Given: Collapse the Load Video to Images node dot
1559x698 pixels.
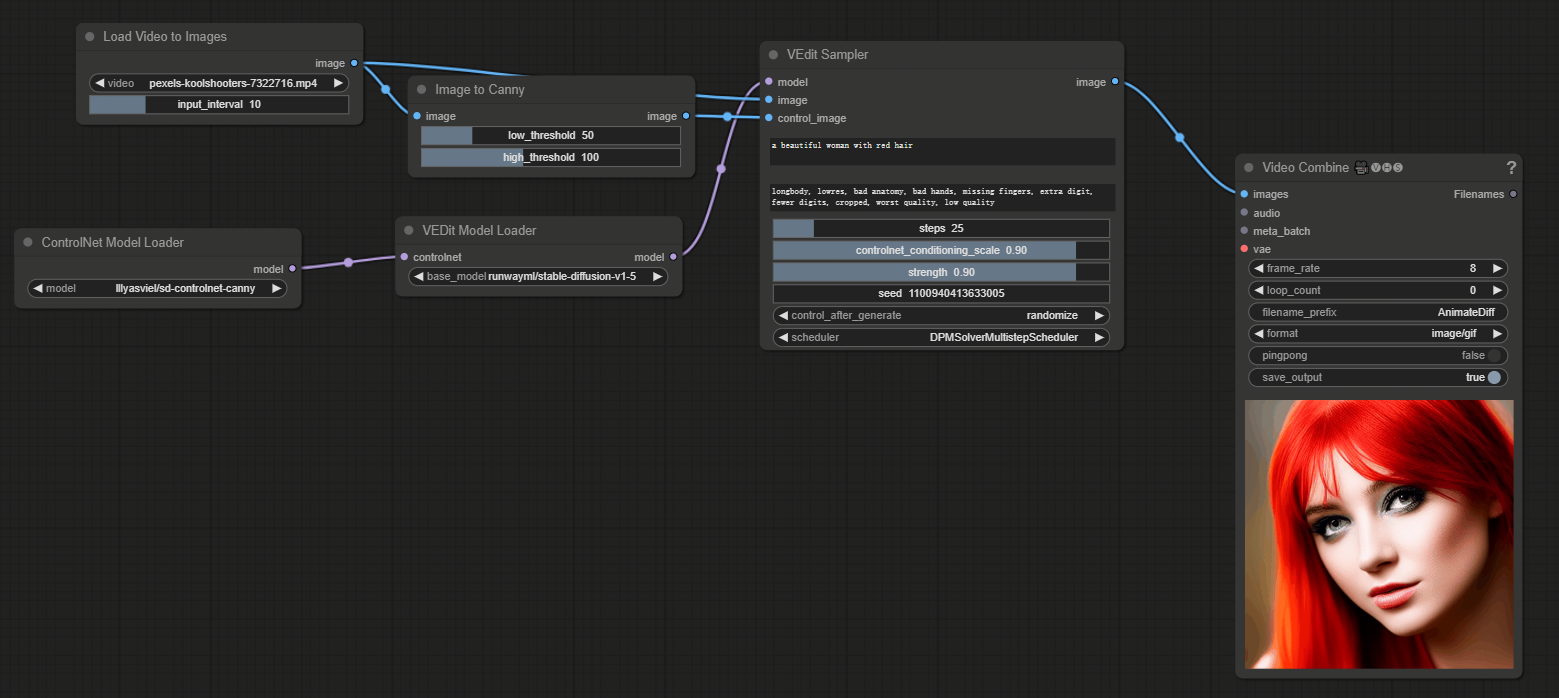Looking at the screenshot, I should tap(90, 37).
